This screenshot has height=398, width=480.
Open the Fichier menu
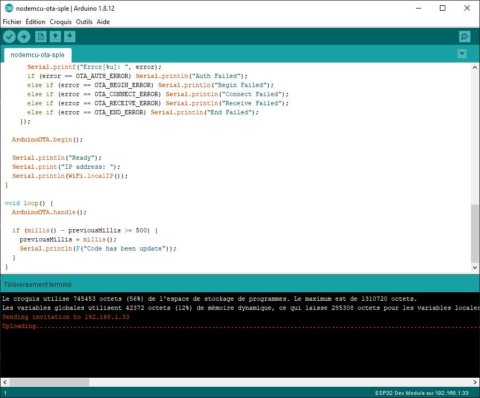click(x=12, y=22)
